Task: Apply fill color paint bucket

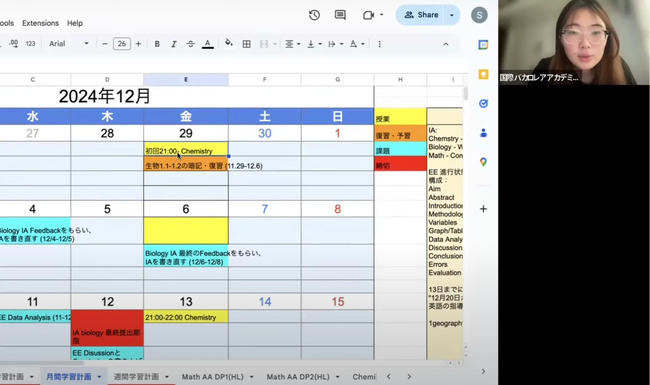Action: pyautogui.click(x=228, y=44)
